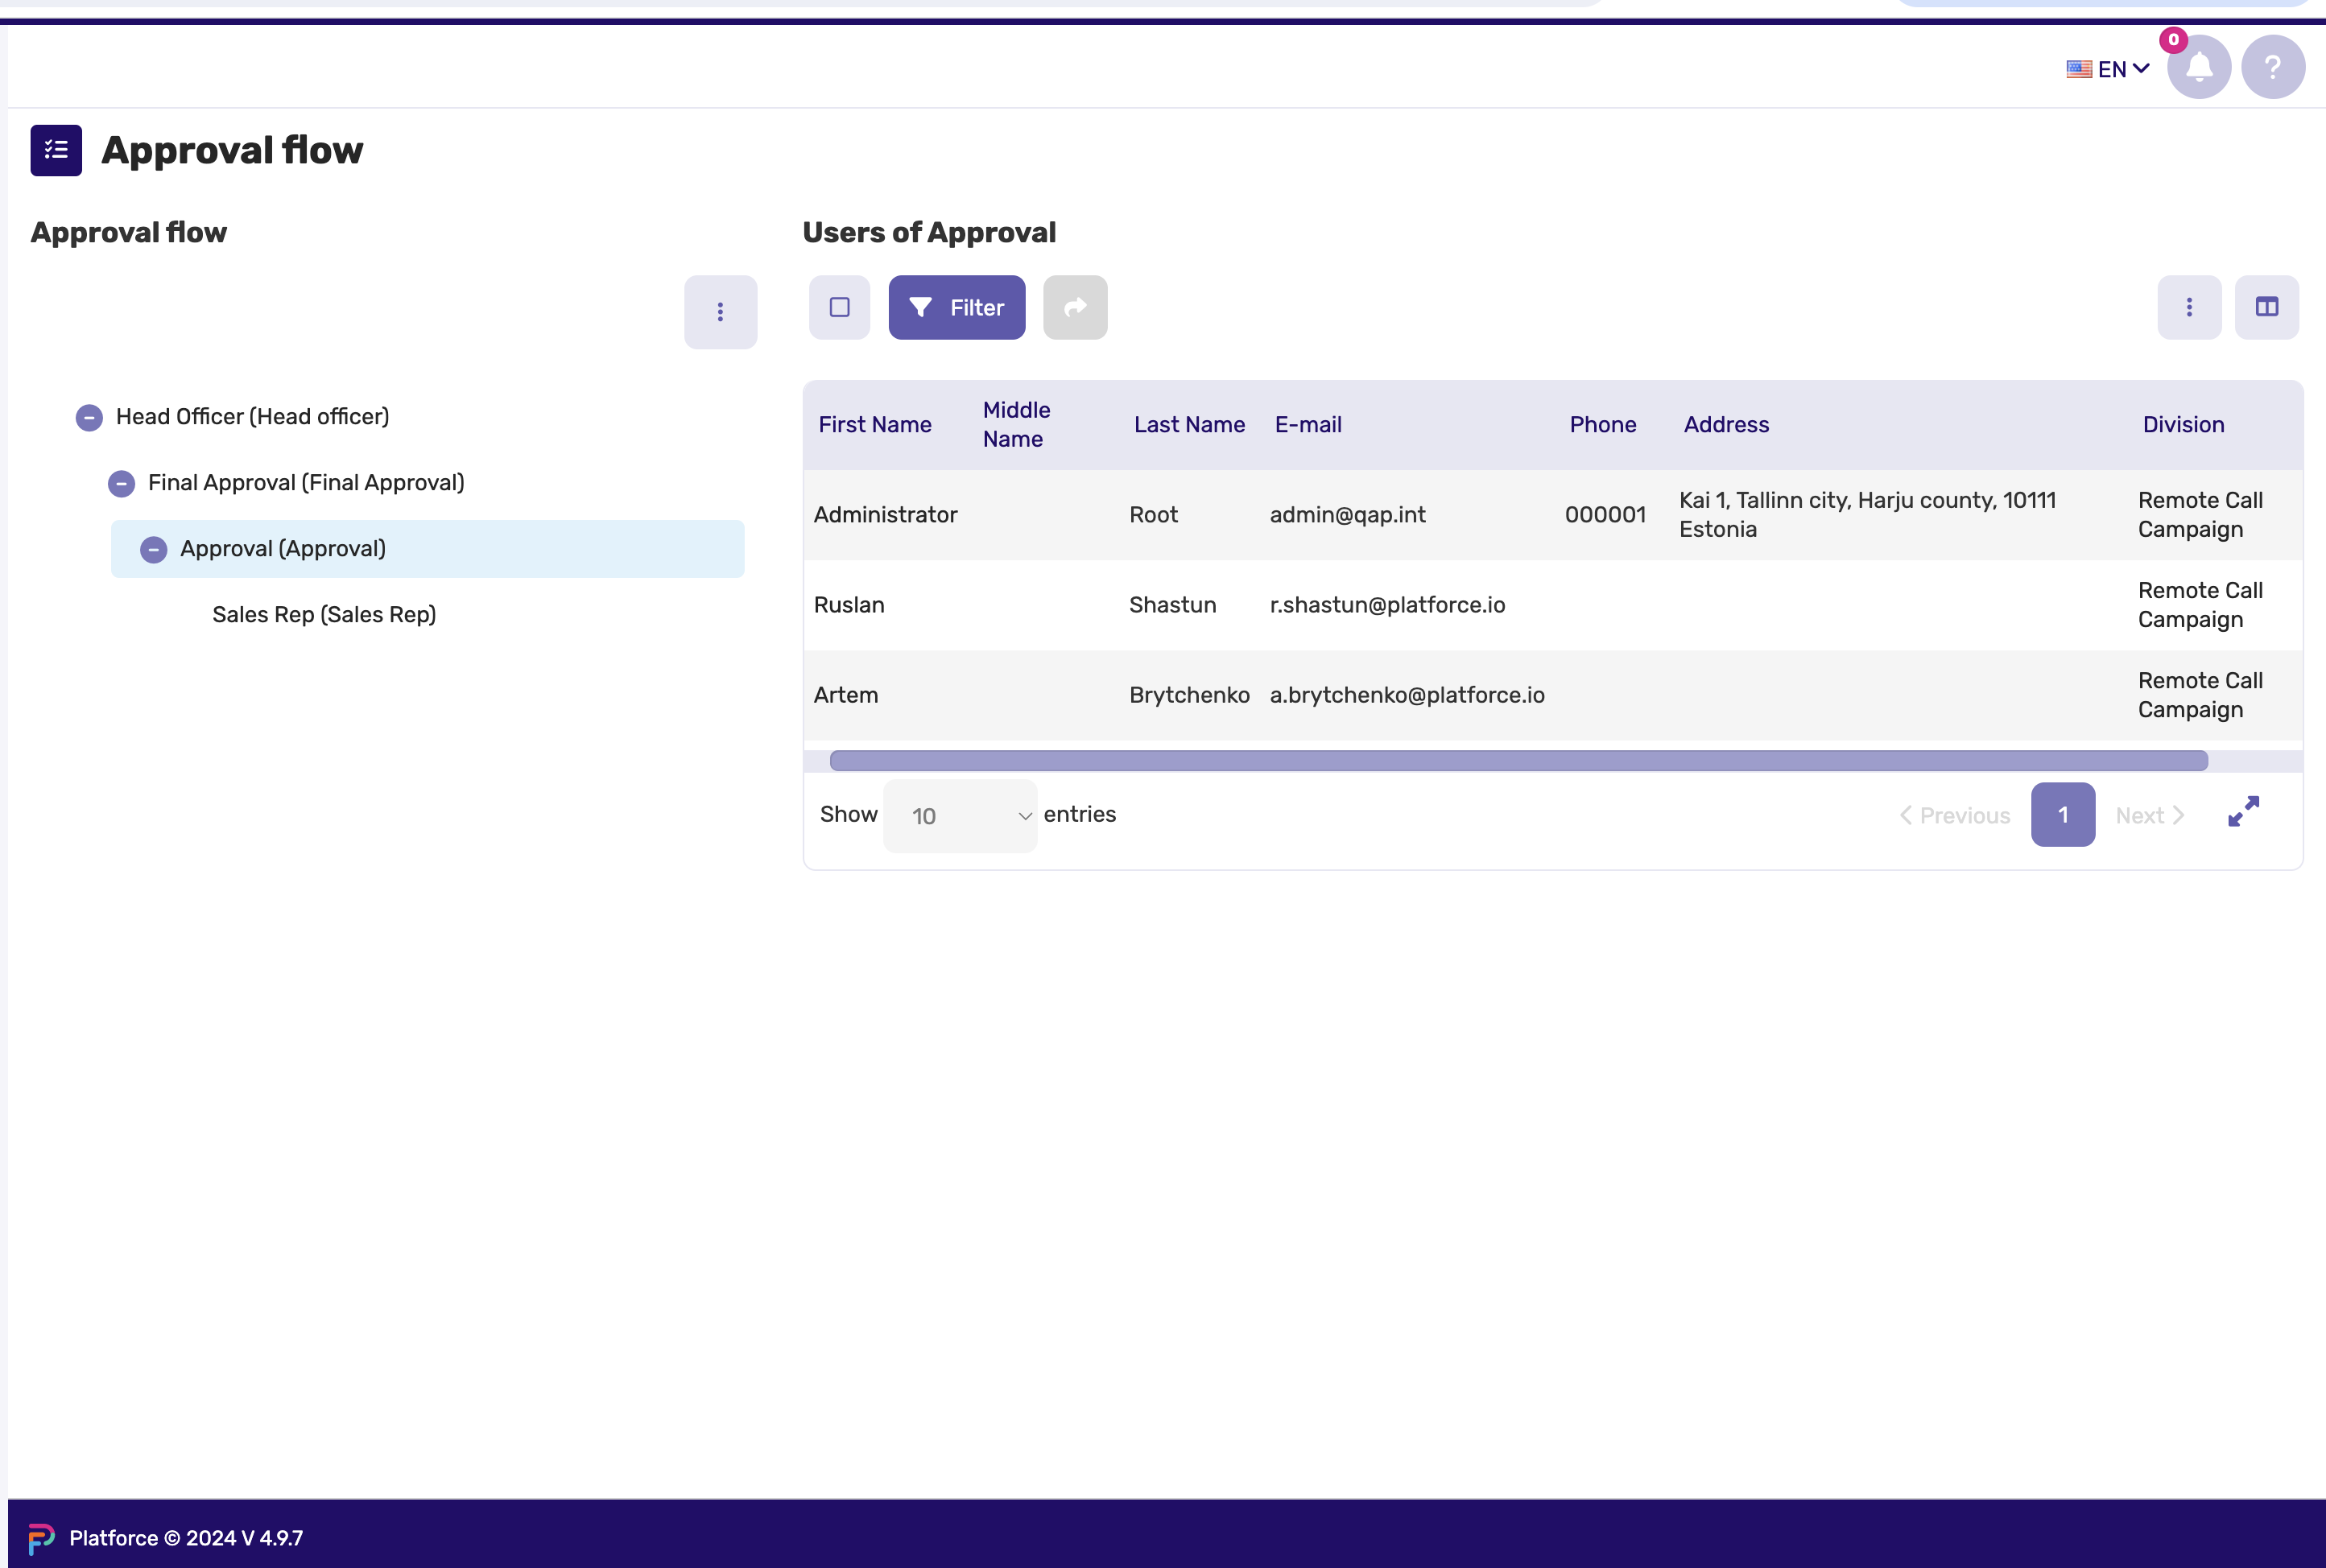Click the expand fullscreen icon bottom right of table
The width and height of the screenshot is (2326, 1568).
[x=2242, y=812]
